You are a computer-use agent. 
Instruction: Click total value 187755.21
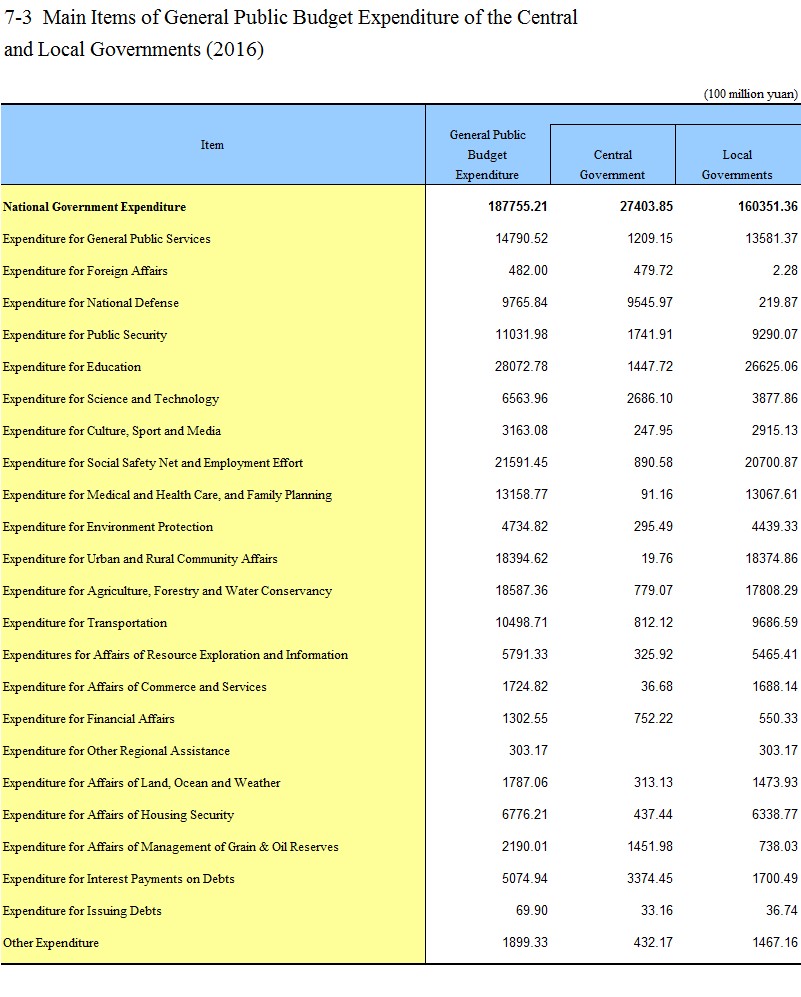pyautogui.click(x=517, y=207)
